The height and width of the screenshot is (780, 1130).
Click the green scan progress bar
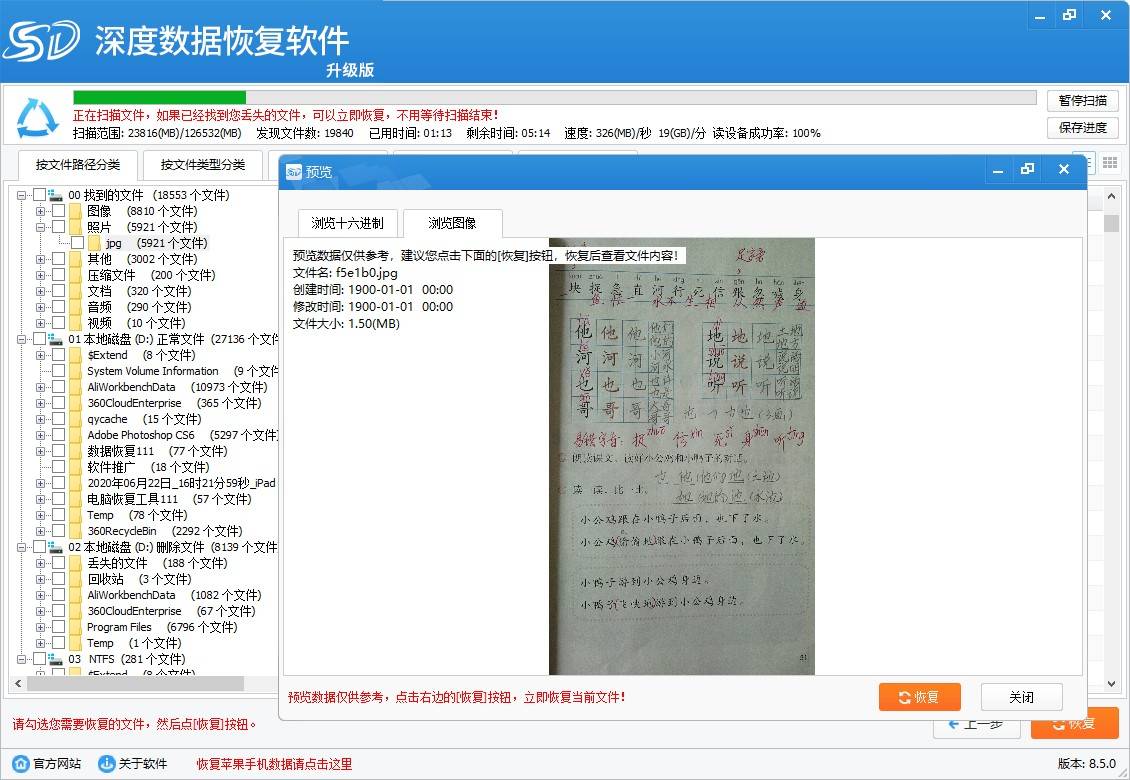(150, 97)
